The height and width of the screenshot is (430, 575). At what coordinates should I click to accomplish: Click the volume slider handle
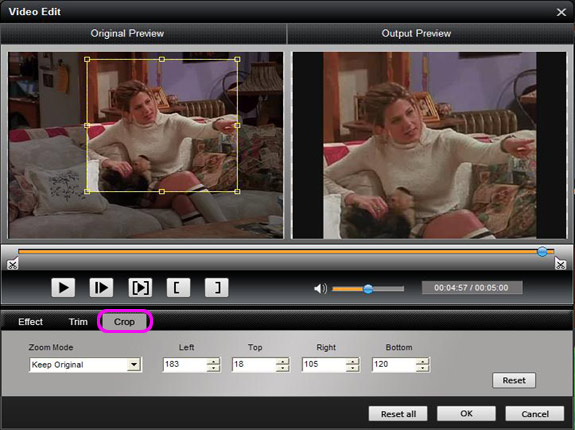pyautogui.click(x=368, y=289)
